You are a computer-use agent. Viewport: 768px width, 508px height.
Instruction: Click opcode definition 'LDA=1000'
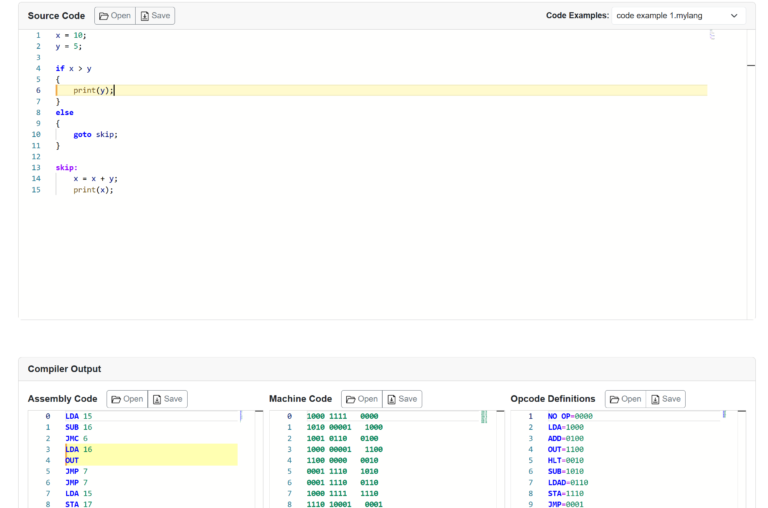point(566,427)
